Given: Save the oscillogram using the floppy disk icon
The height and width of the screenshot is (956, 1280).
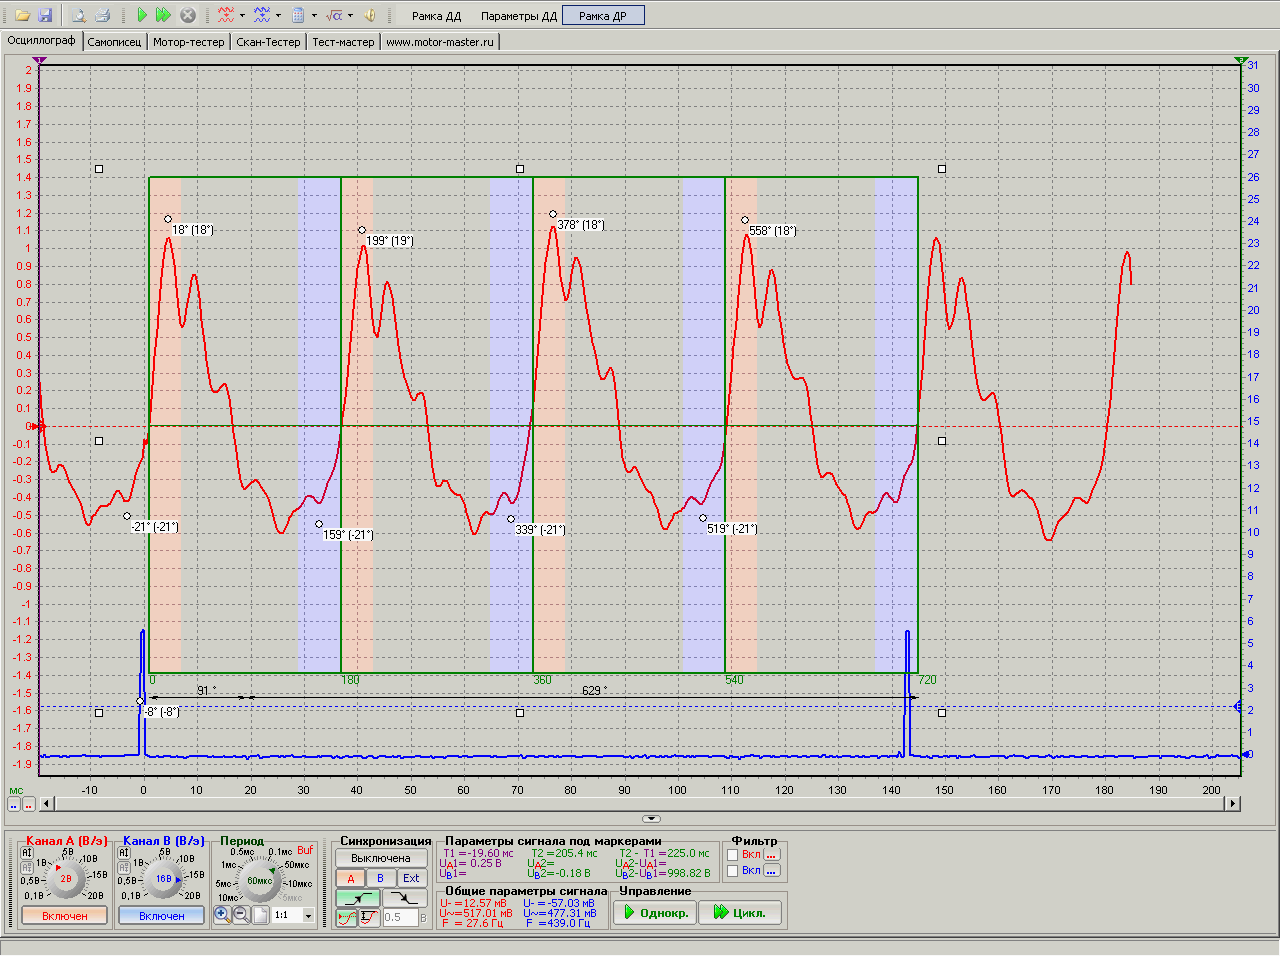Looking at the screenshot, I should pyautogui.click(x=45, y=15).
